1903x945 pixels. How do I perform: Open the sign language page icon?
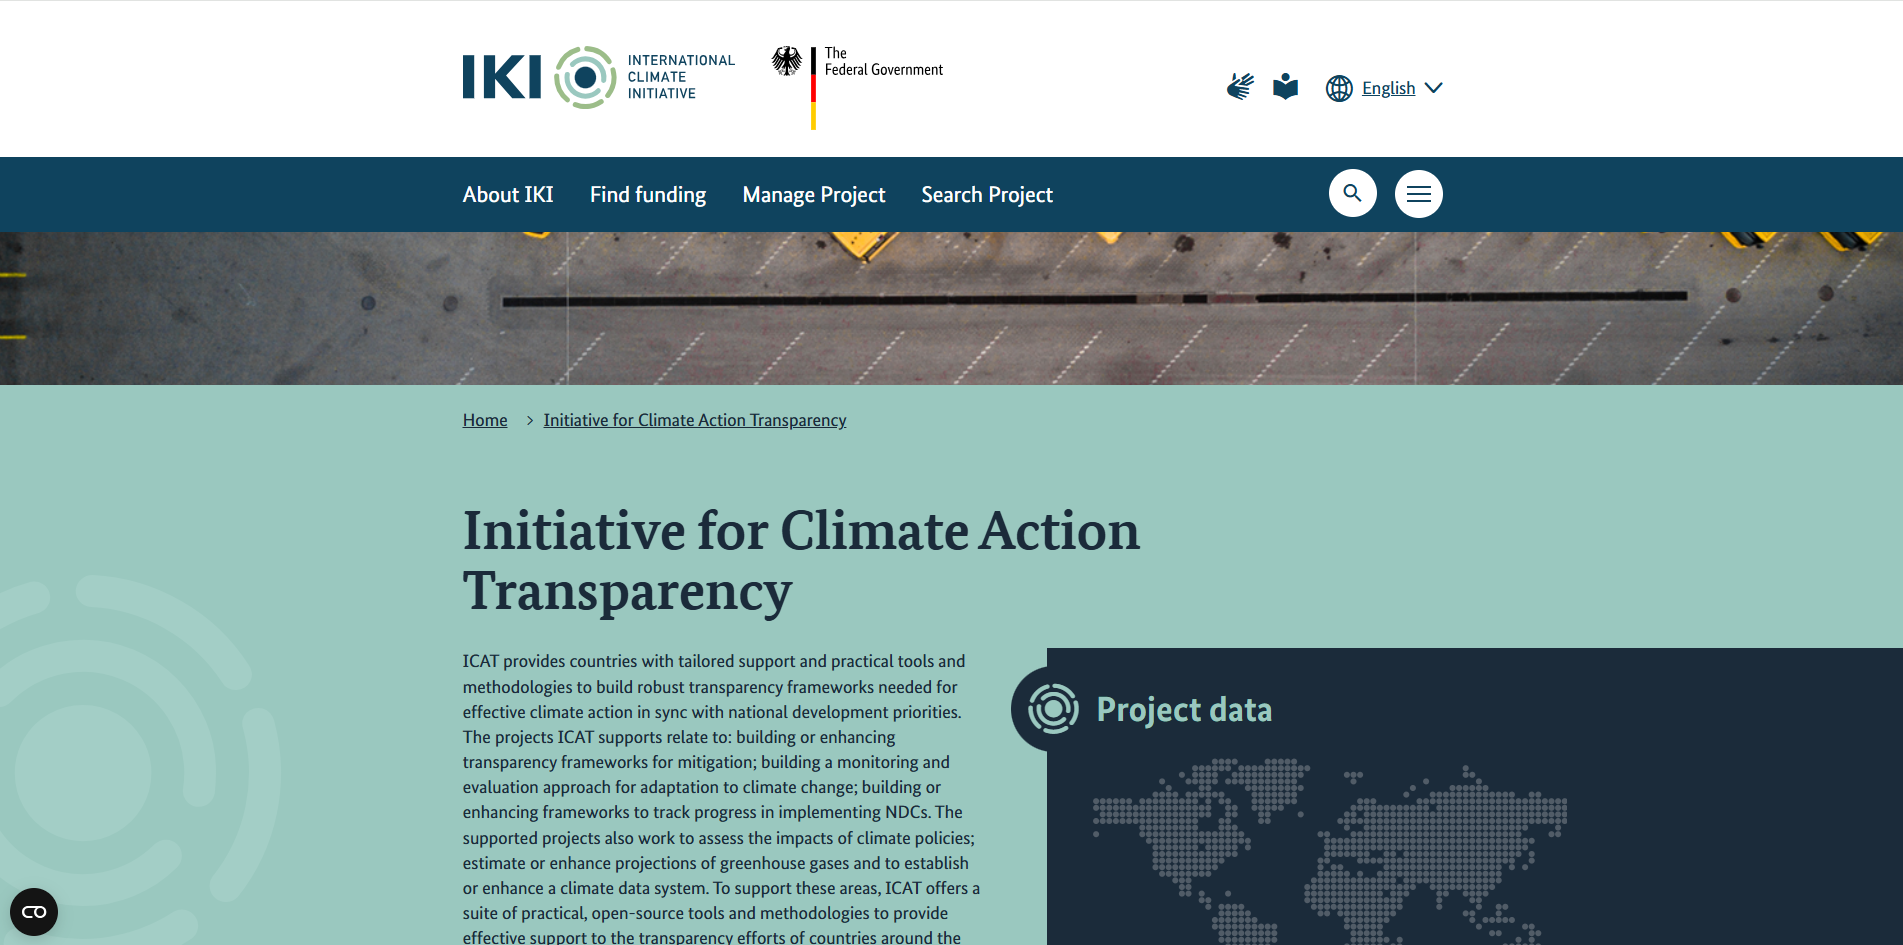tap(1240, 87)
